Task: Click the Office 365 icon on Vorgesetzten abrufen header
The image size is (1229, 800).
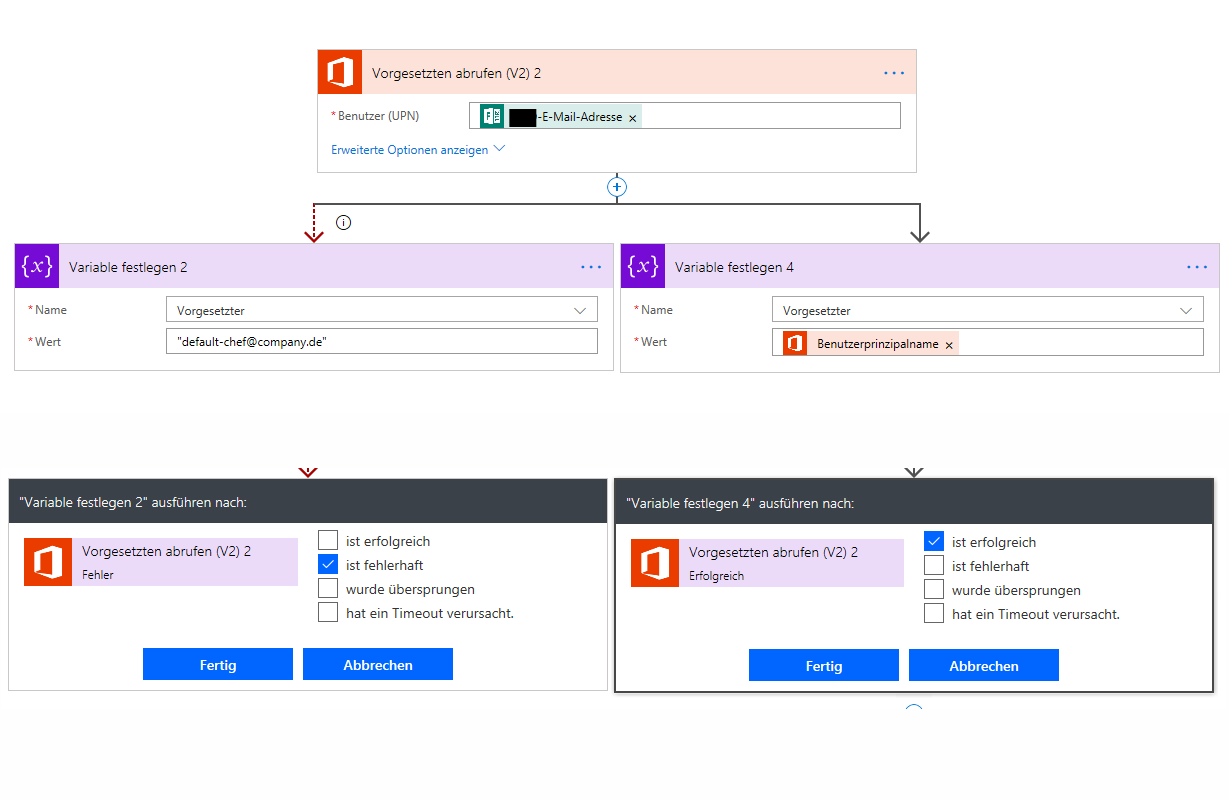Action: [x=339, y=71]
